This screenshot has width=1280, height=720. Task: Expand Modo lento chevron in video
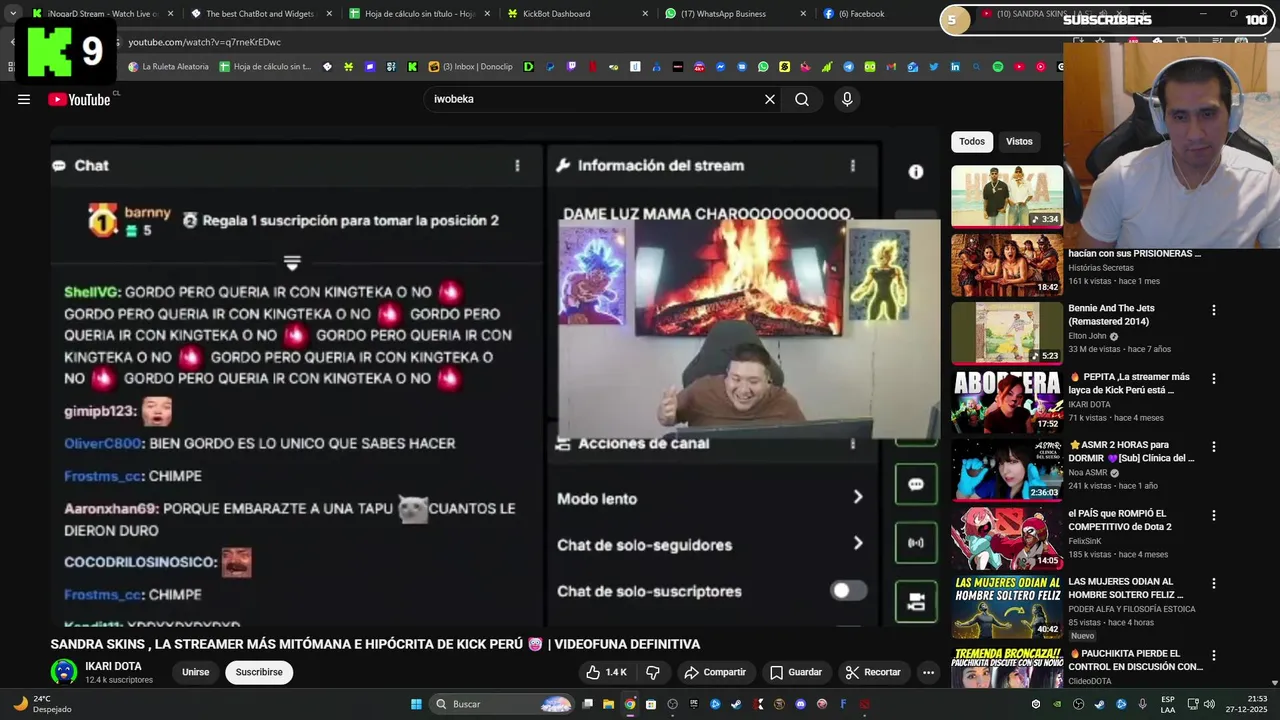pyautogui.click(x=857, y=497)
